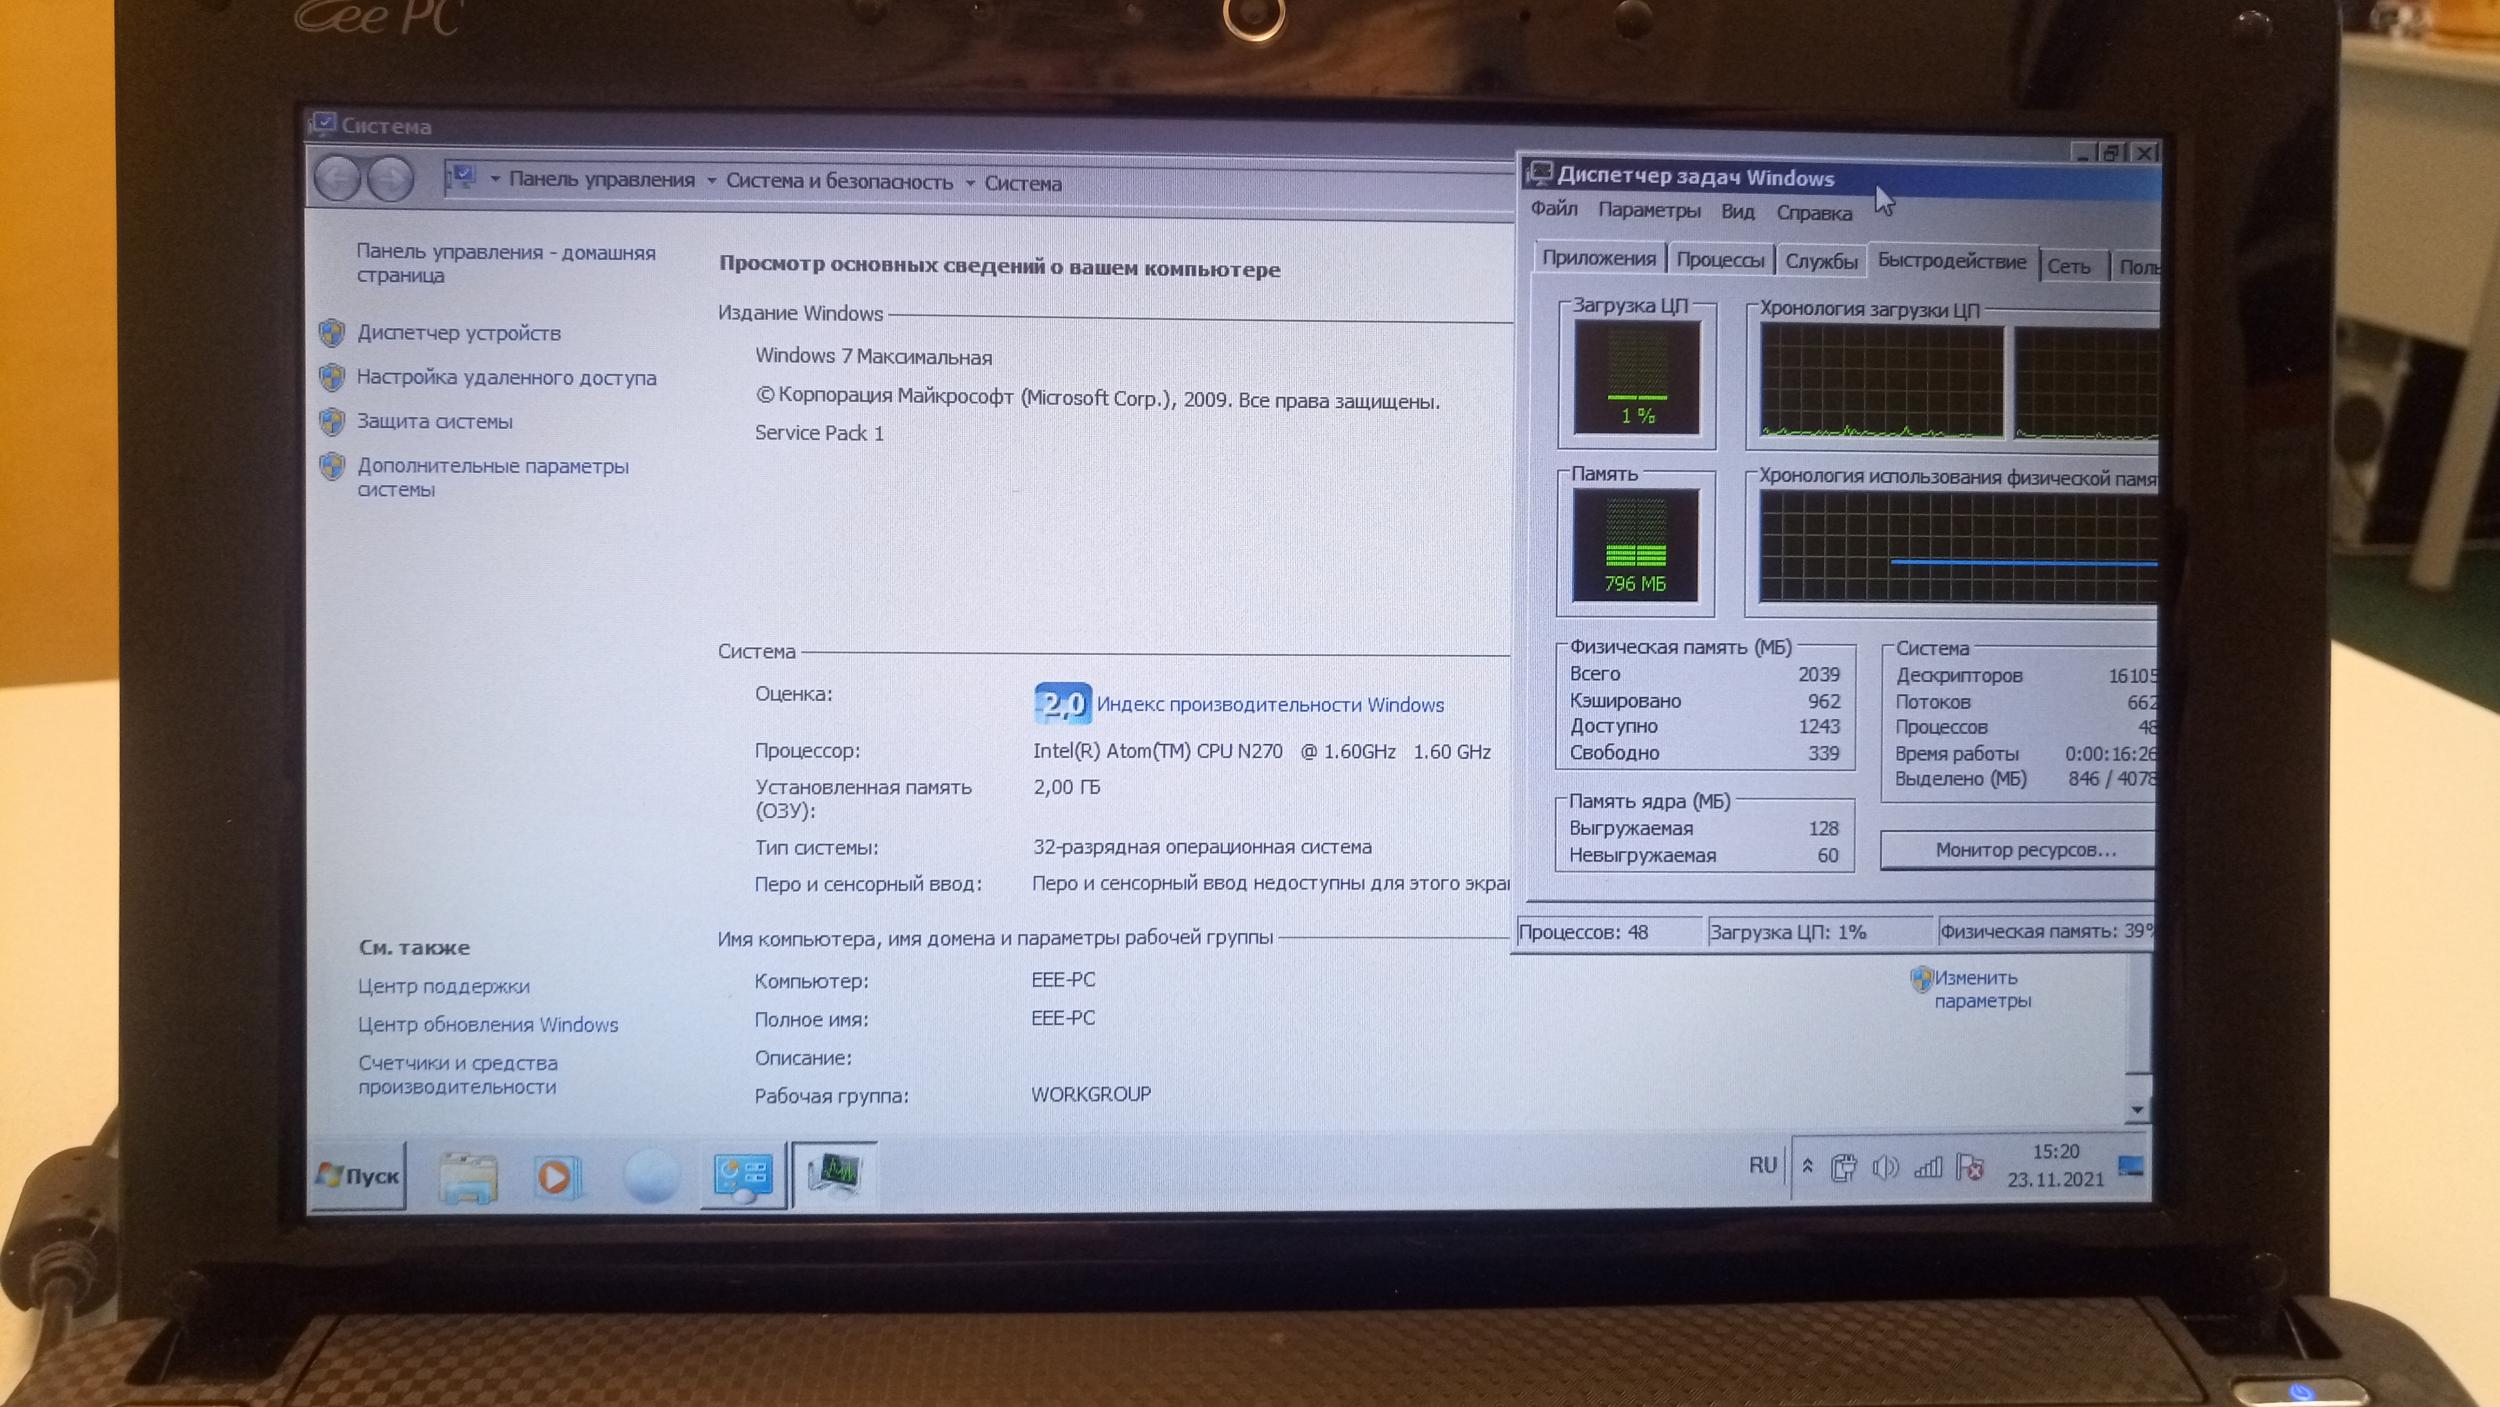Expand dropdown arrow before Система breadcrumb
This screenshot has width=2500, height=1407.
click(x=969, y=183)
